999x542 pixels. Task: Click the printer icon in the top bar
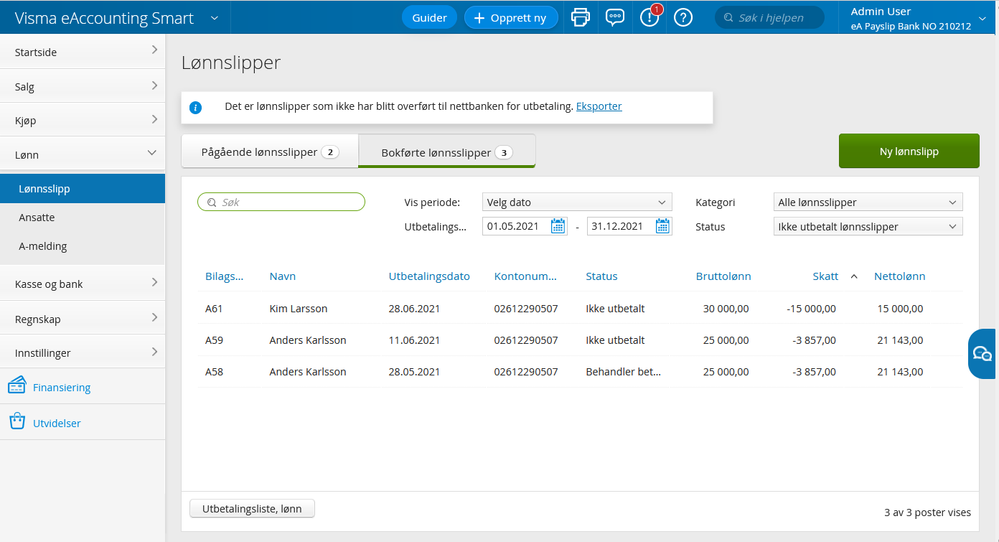(580, 17)
